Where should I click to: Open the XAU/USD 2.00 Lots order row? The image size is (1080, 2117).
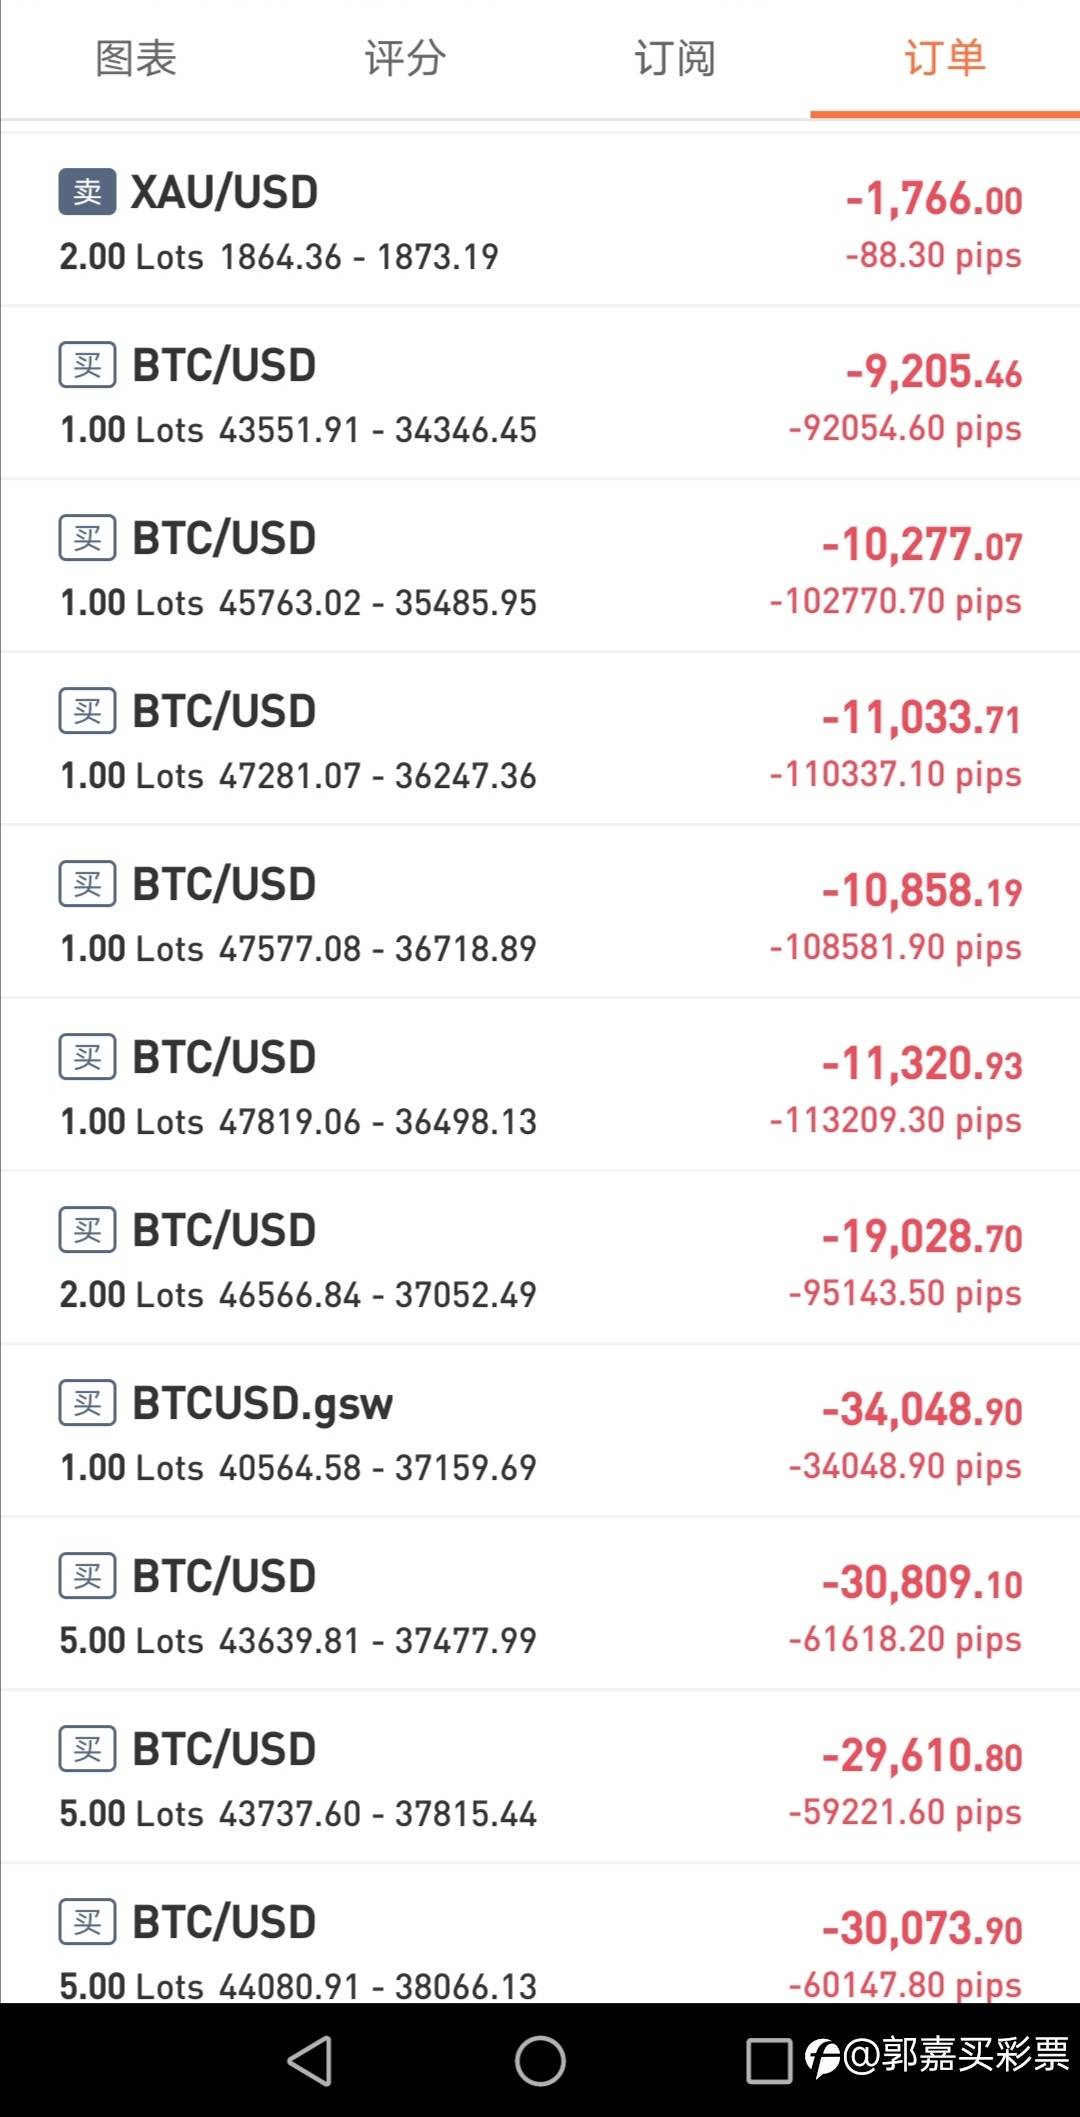pos(540,220)
